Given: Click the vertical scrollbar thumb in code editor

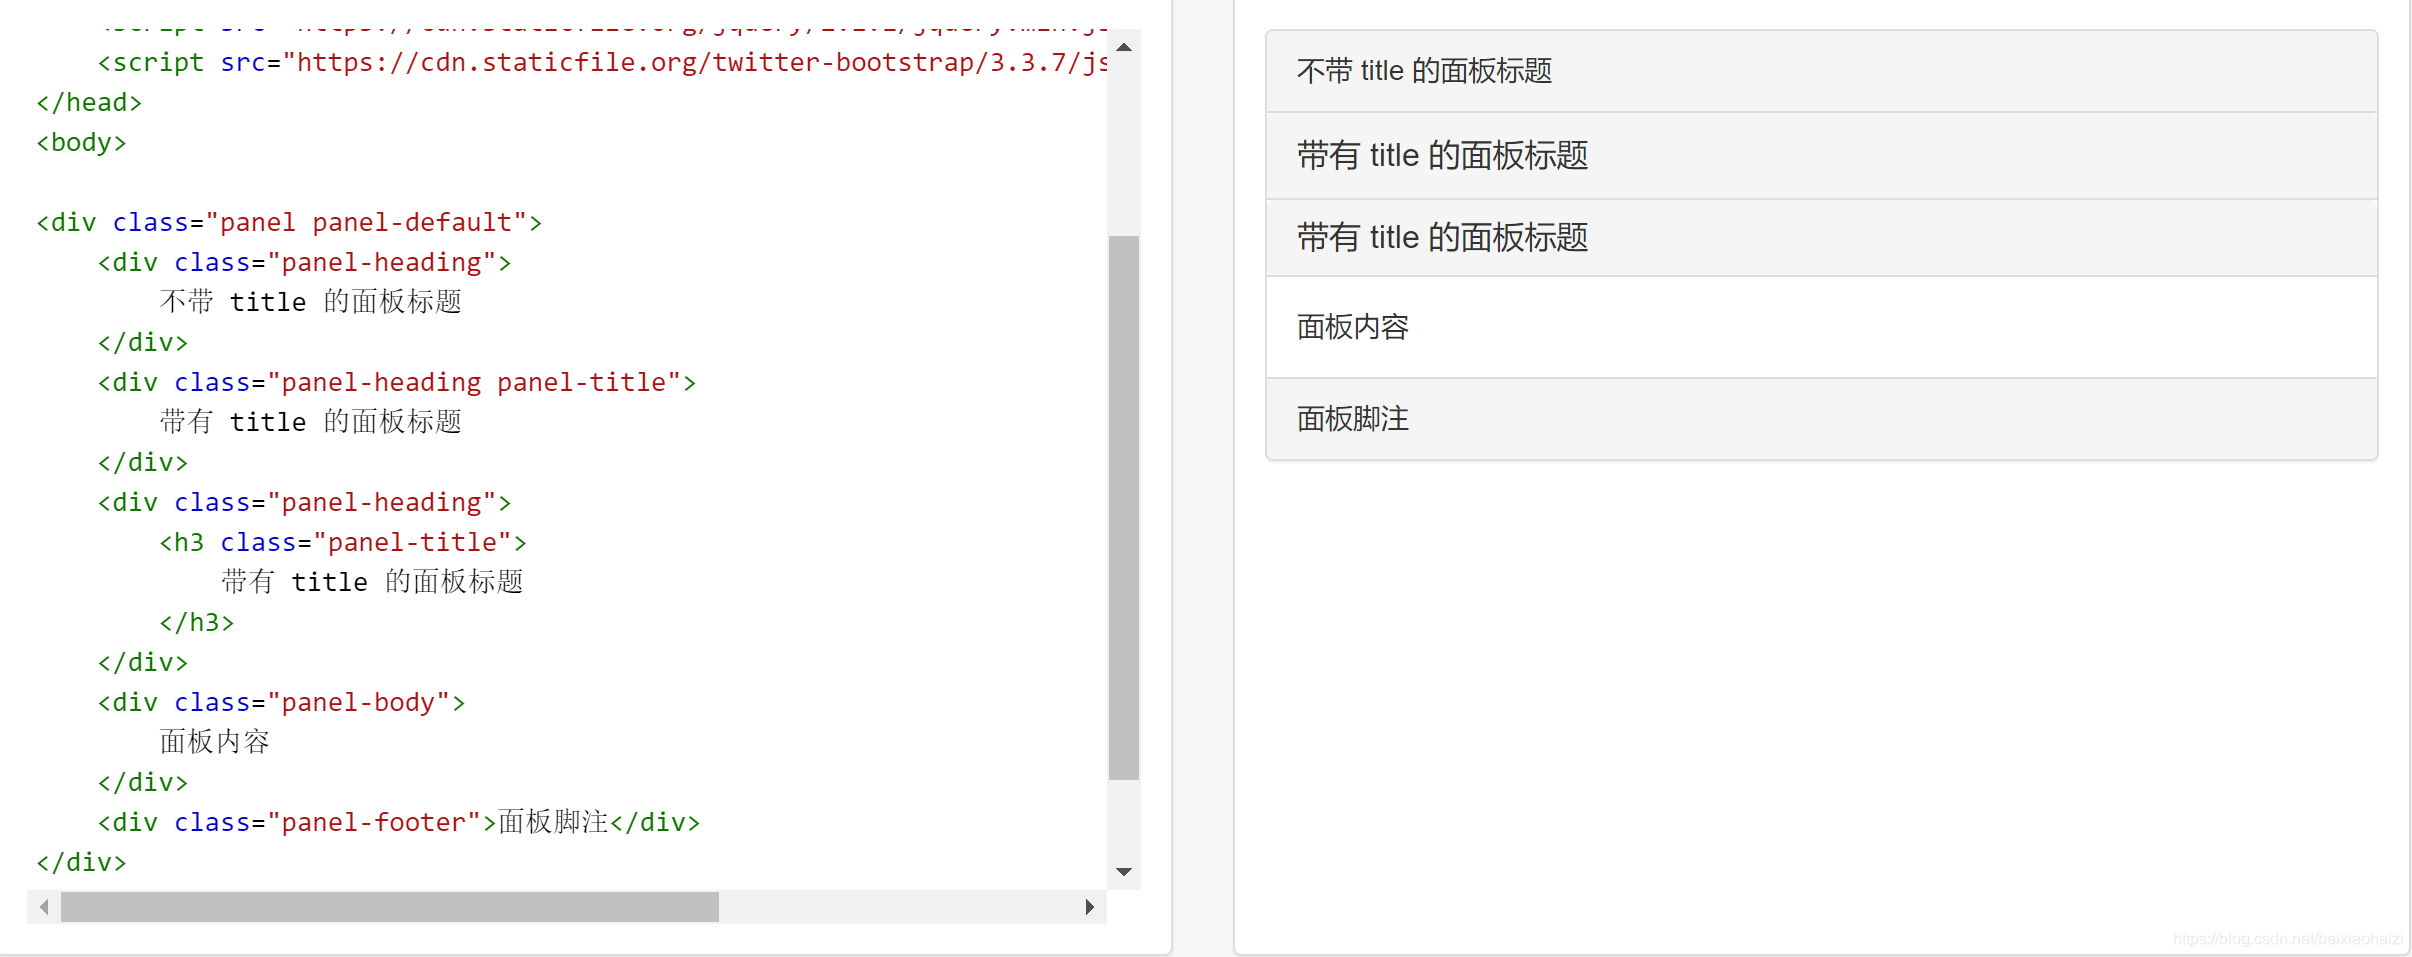Looking at the screenshot, I should coord(1124,507).
